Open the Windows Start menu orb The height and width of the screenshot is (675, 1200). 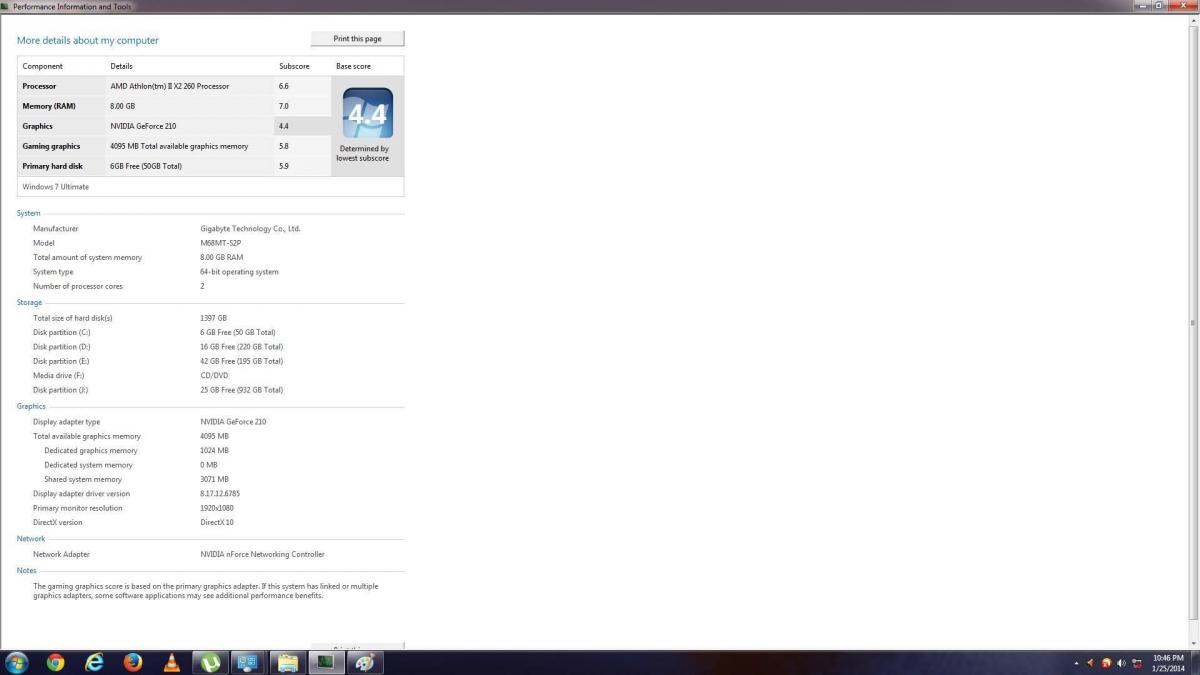[x=16, y=662]
